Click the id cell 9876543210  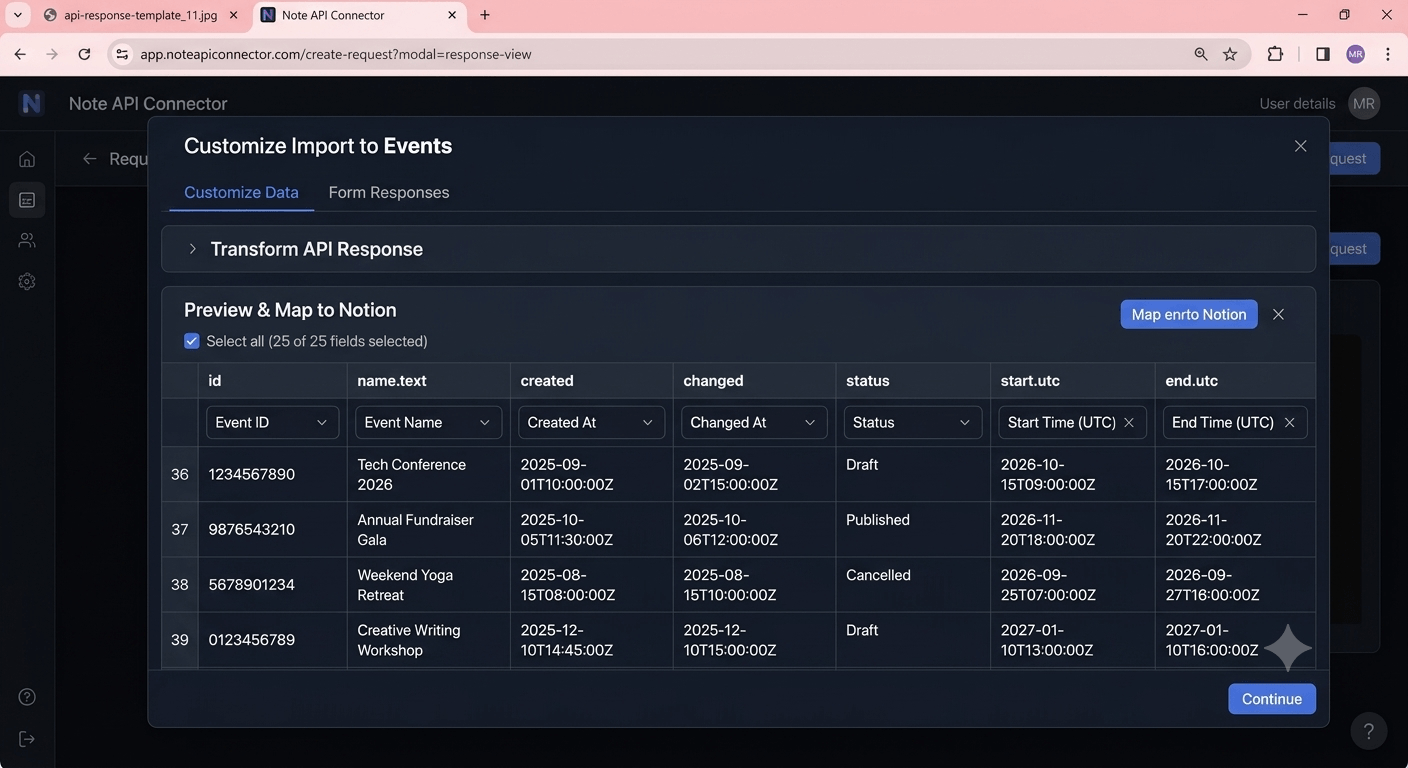(272, 530)
